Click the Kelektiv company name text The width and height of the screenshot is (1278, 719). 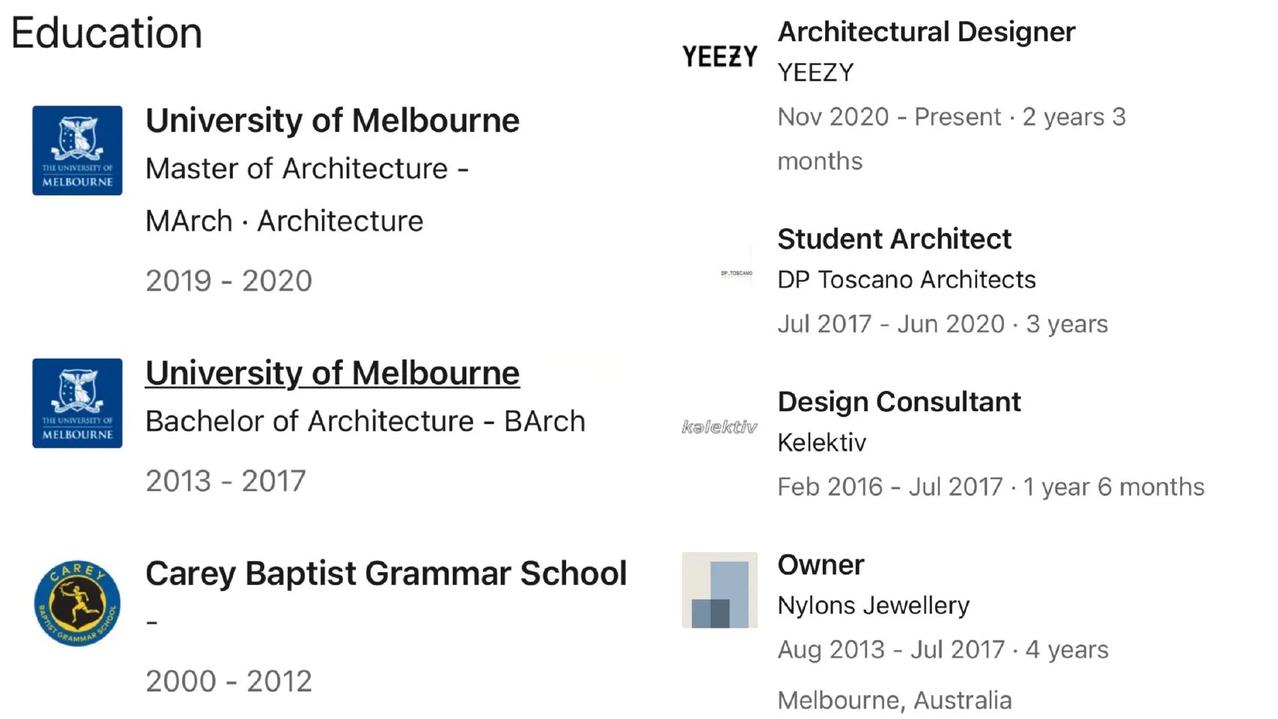click(x=821, y=443)
